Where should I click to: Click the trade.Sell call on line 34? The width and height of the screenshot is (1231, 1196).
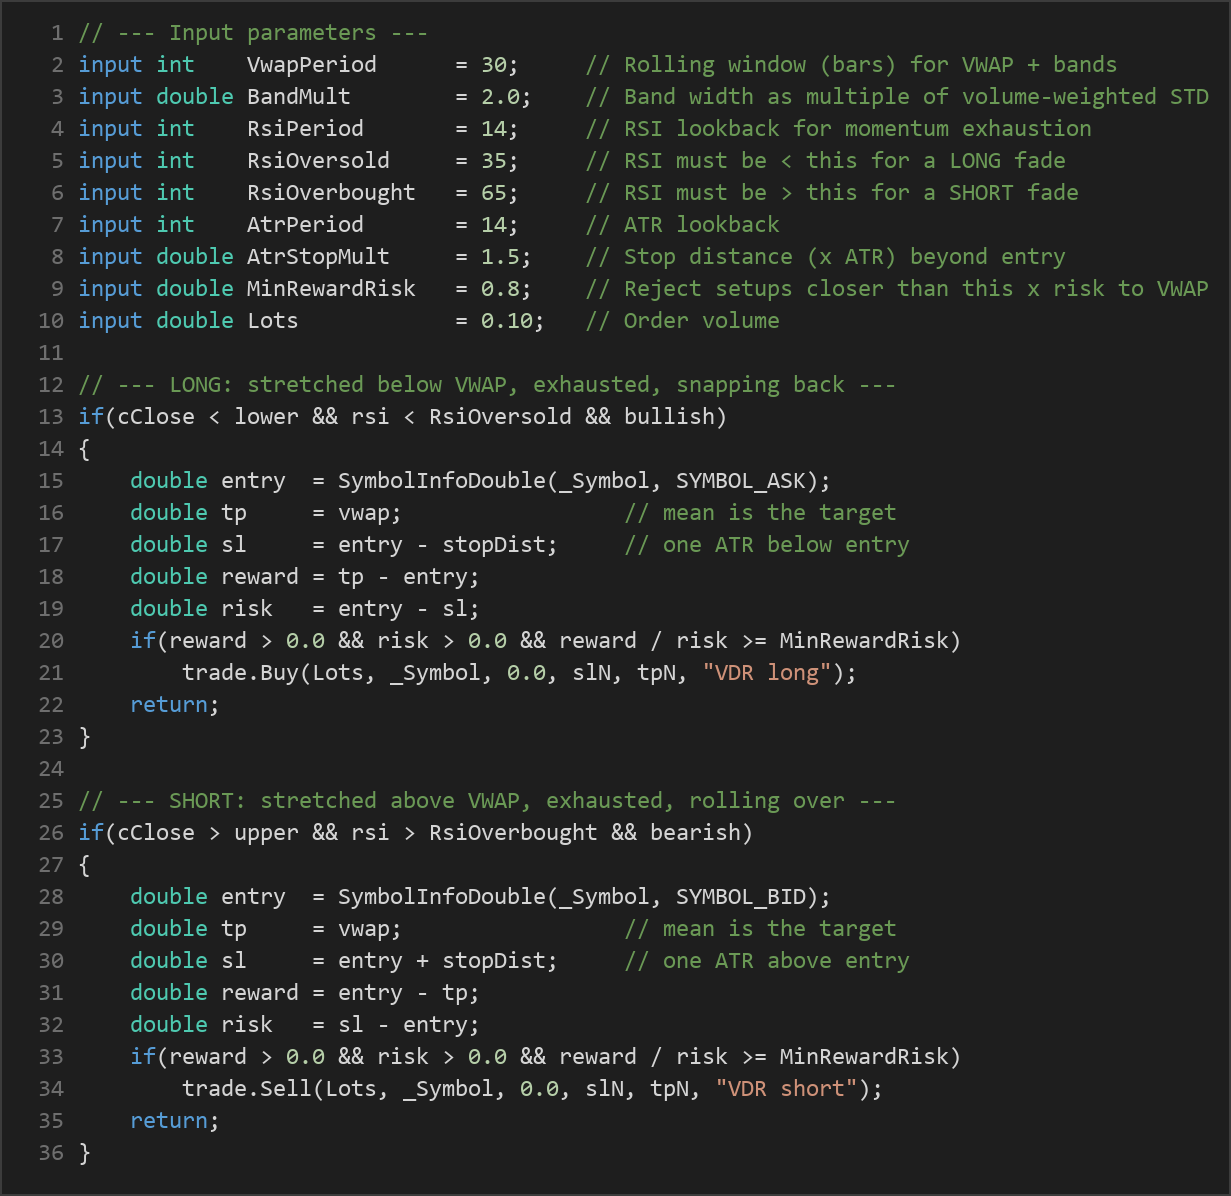533,1089
